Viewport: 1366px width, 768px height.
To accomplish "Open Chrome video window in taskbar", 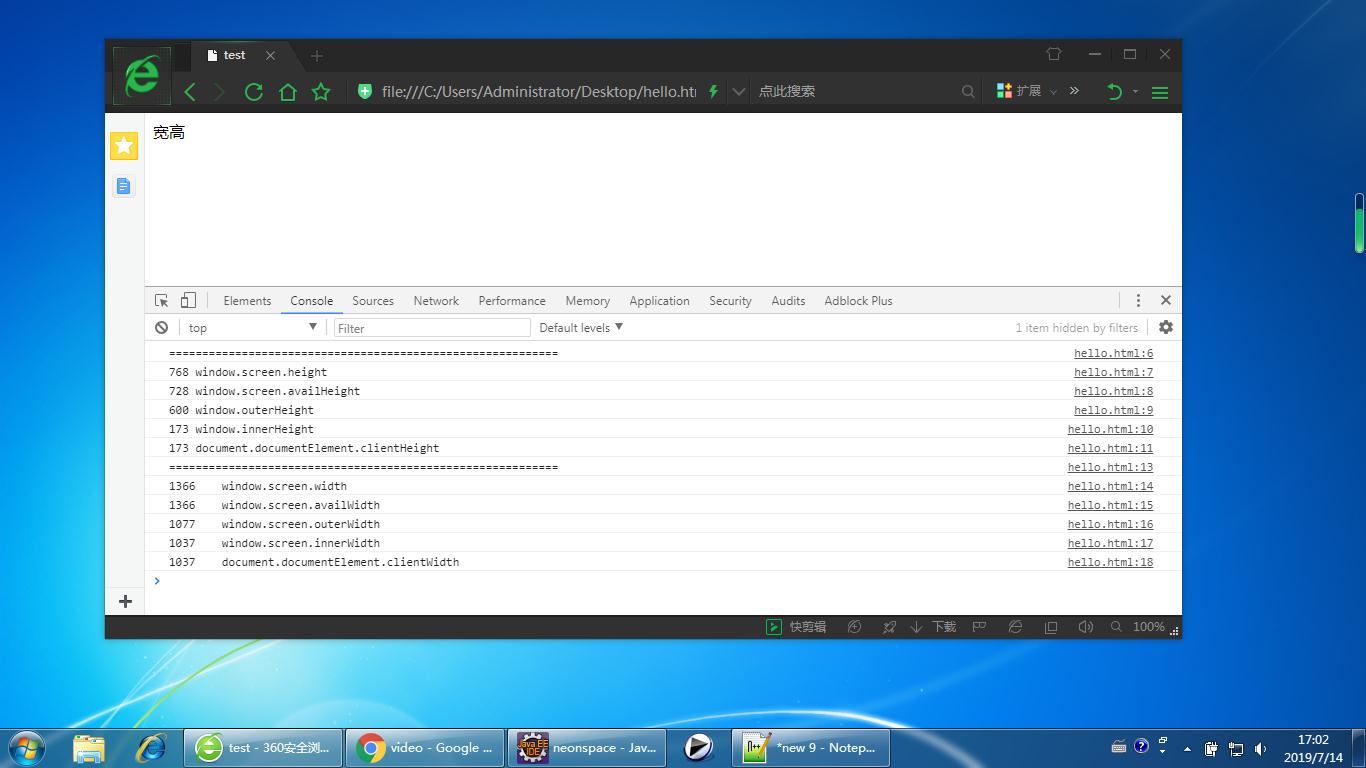I will point(427,747).
